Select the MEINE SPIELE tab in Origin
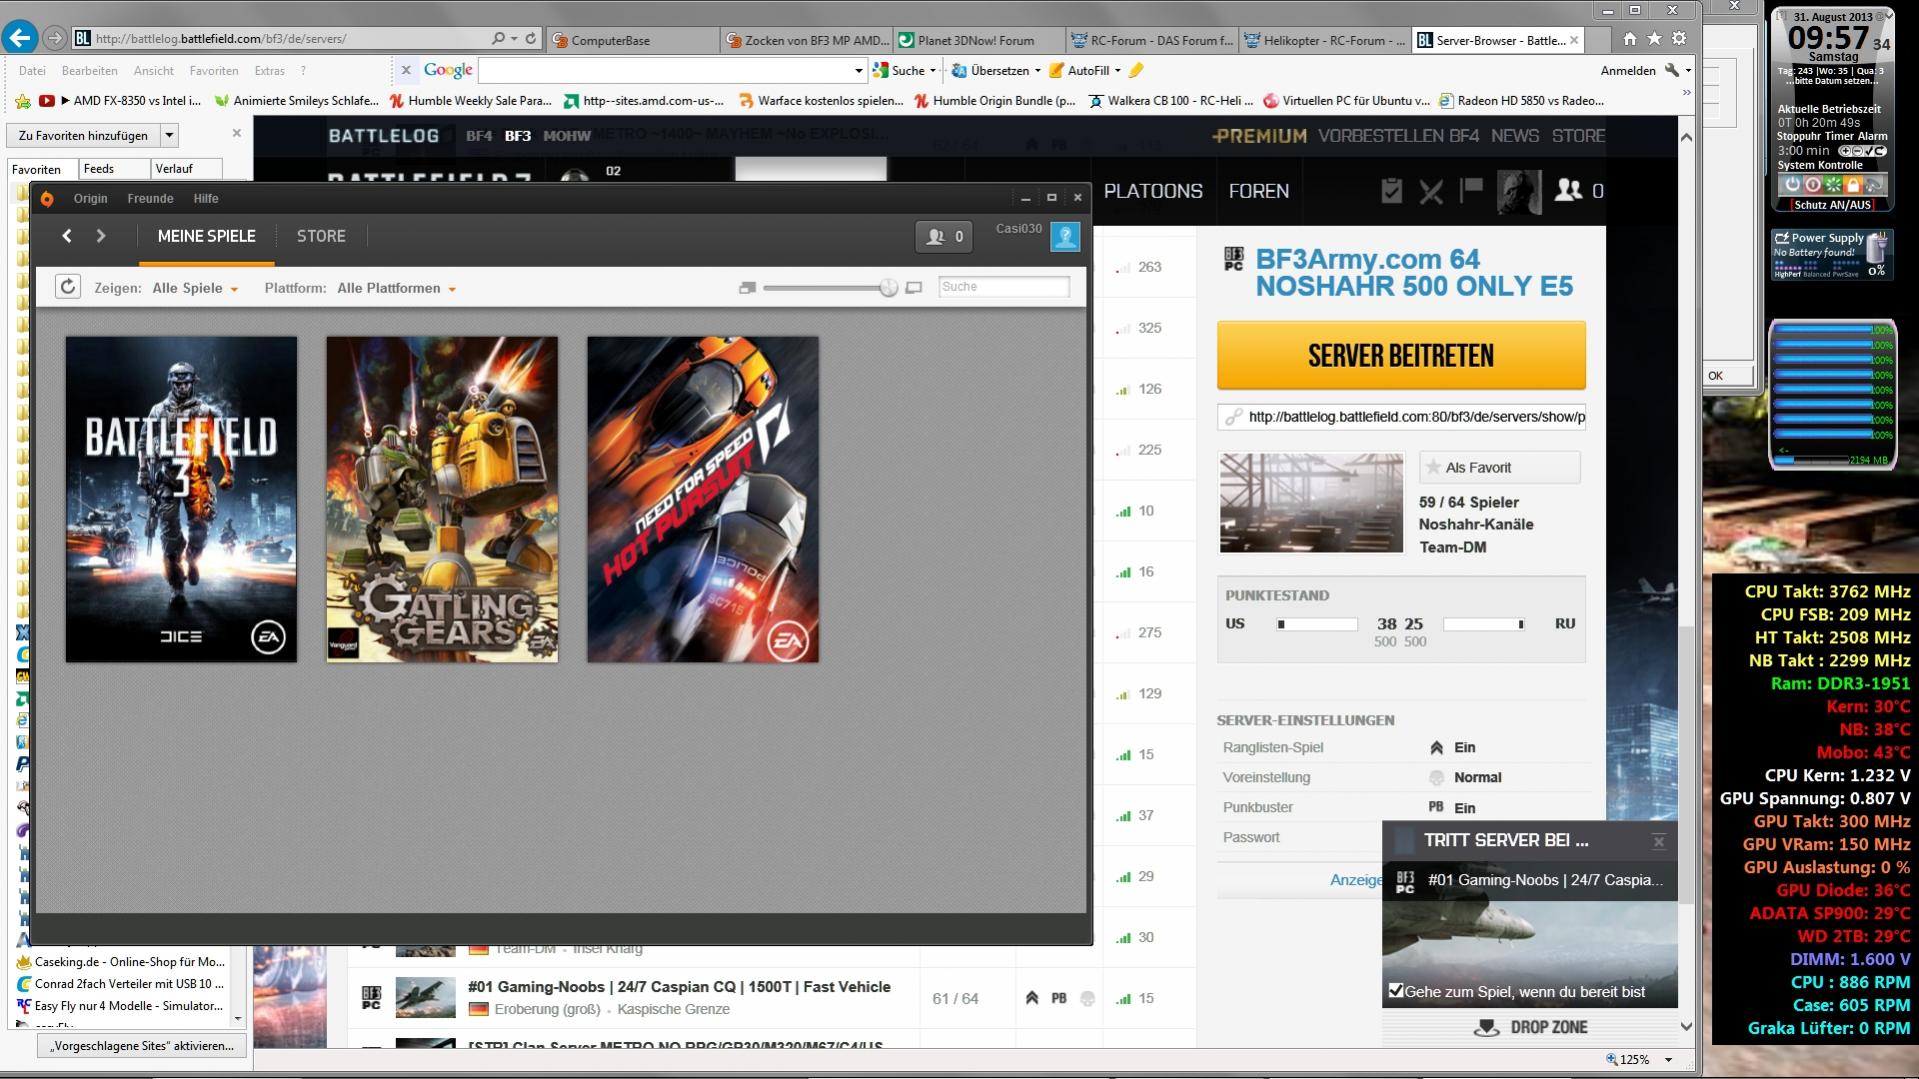 tap(207, 236)
